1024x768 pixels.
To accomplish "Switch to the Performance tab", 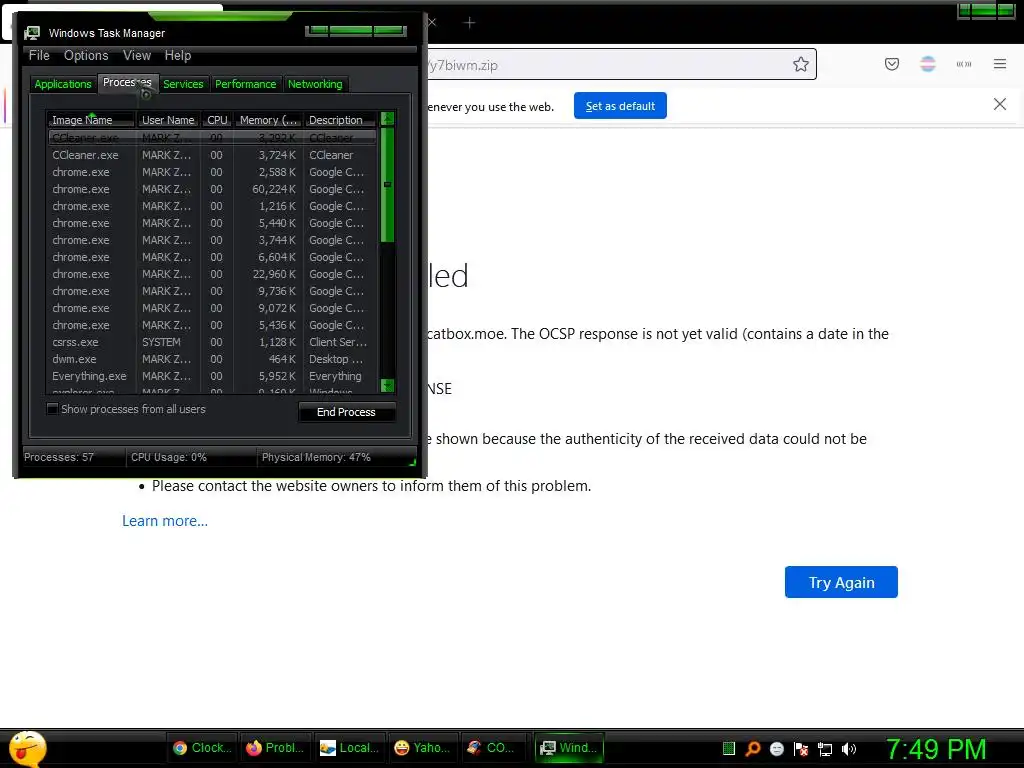I will tap(246, 84).
